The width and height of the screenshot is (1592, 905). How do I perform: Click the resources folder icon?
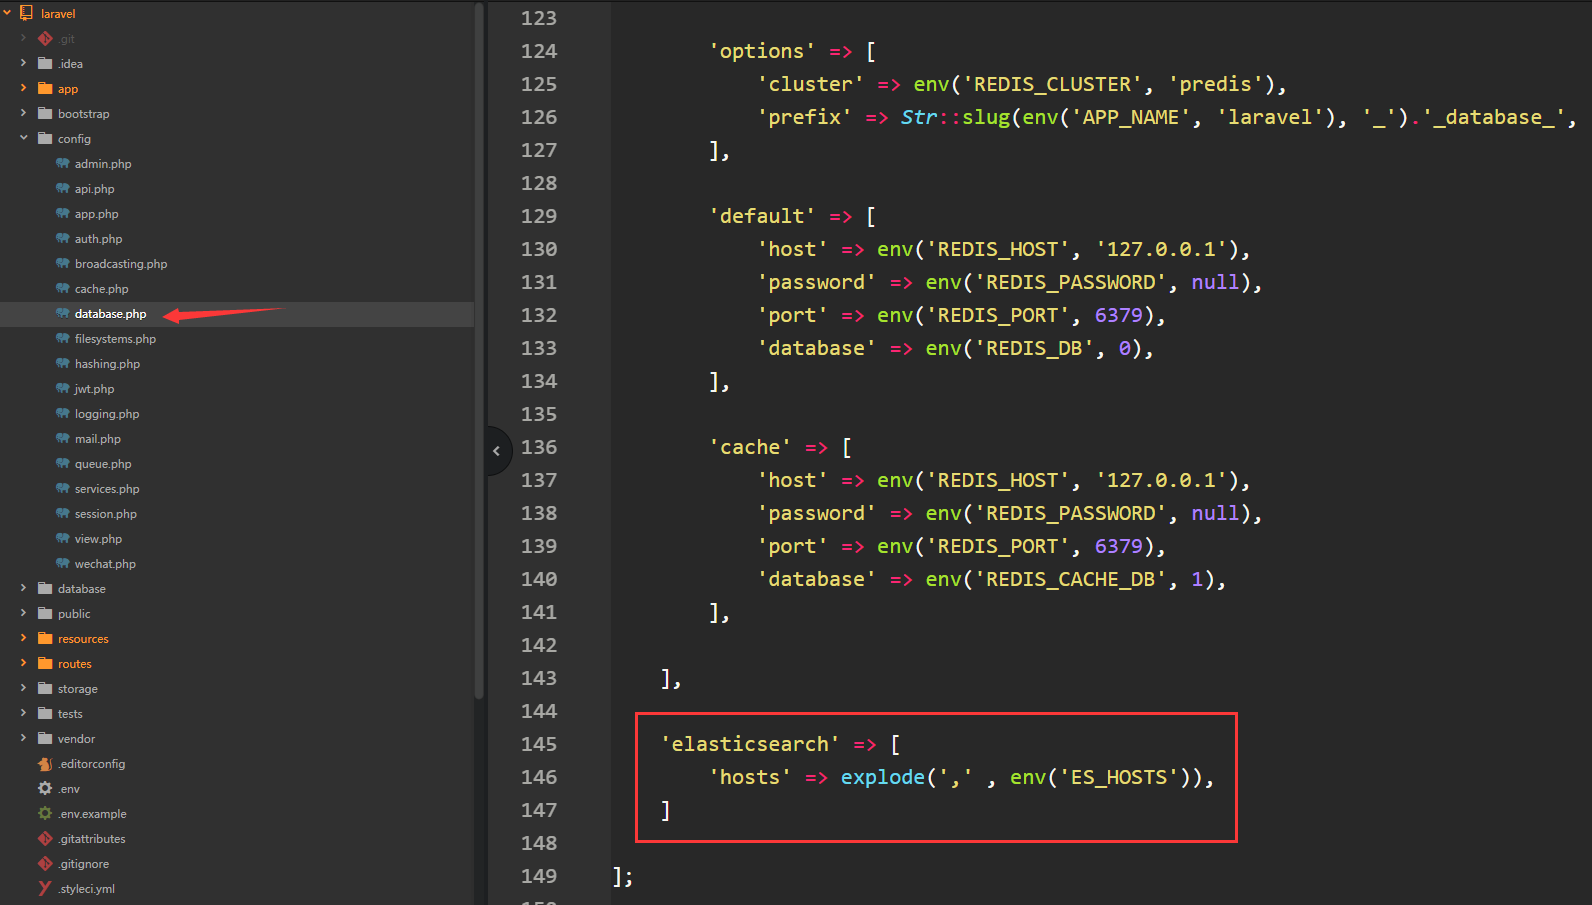(x=45, y=638)
